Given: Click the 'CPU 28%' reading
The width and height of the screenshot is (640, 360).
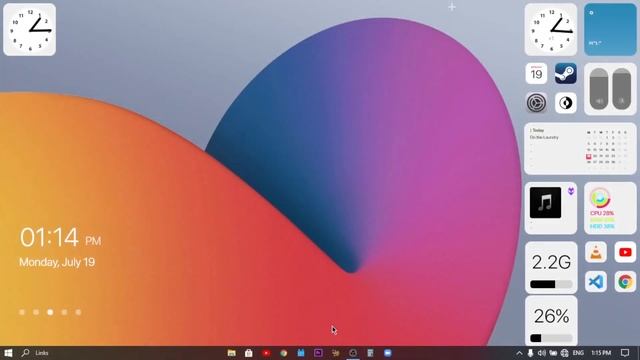Looking at the screenshot, I should pyautogui.click(x=602, y=213).
